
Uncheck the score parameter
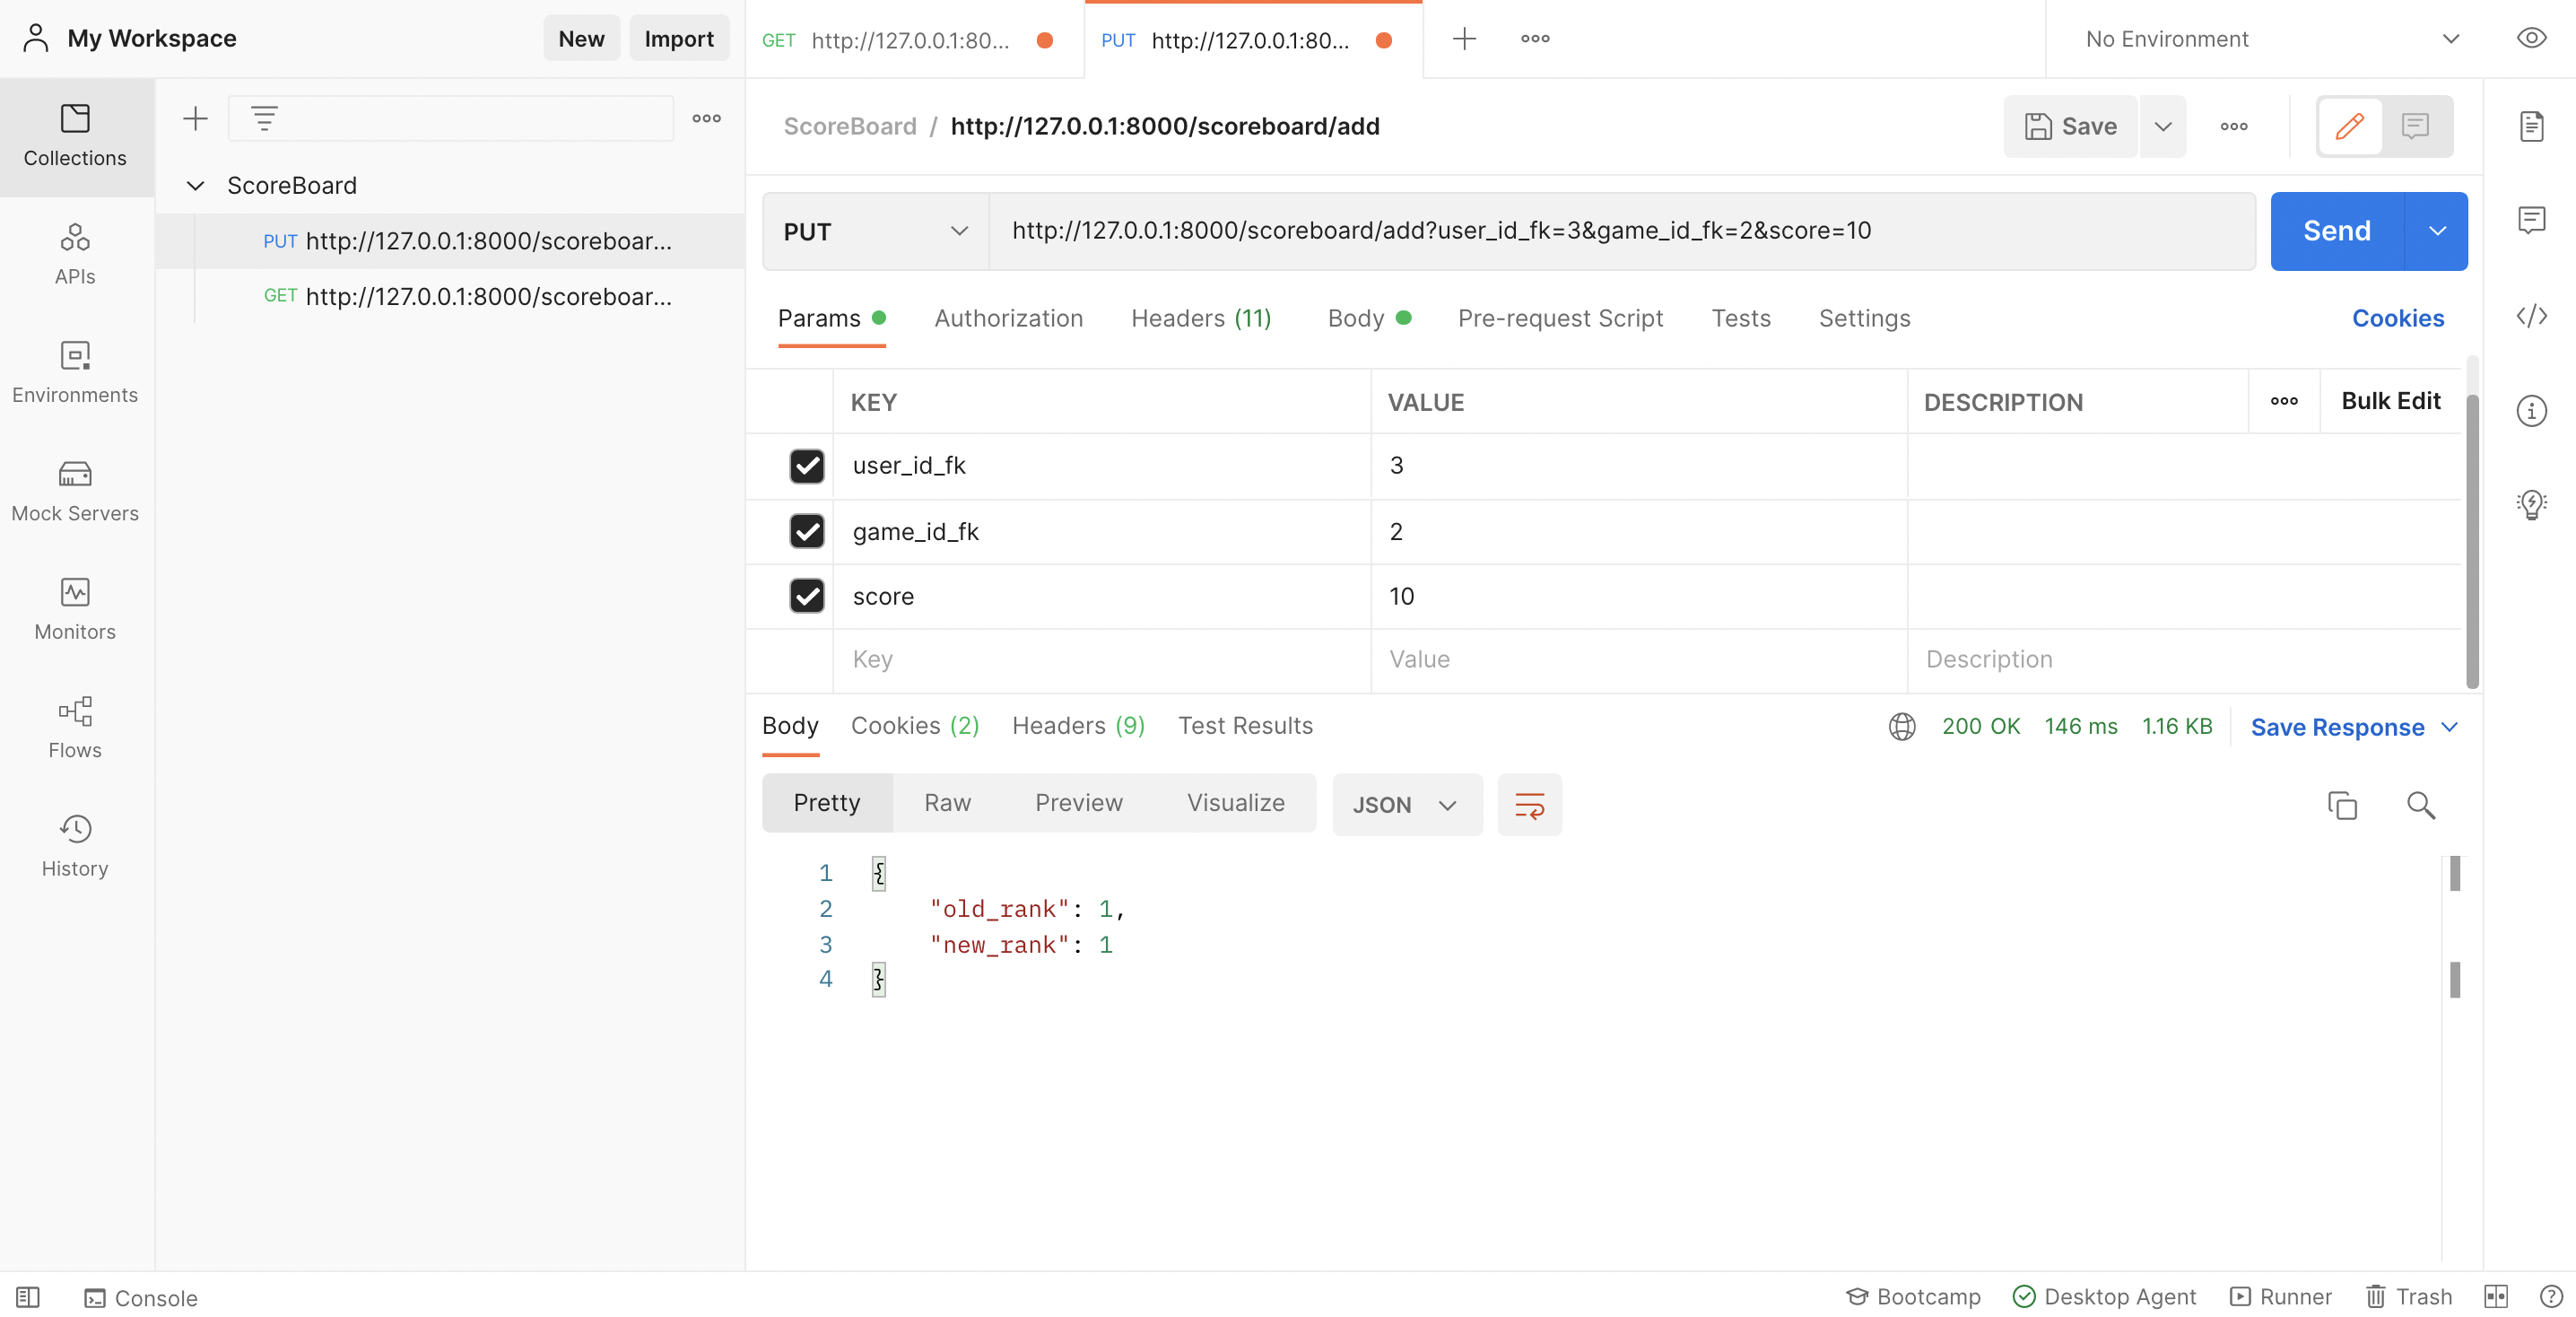click(807, 596)
